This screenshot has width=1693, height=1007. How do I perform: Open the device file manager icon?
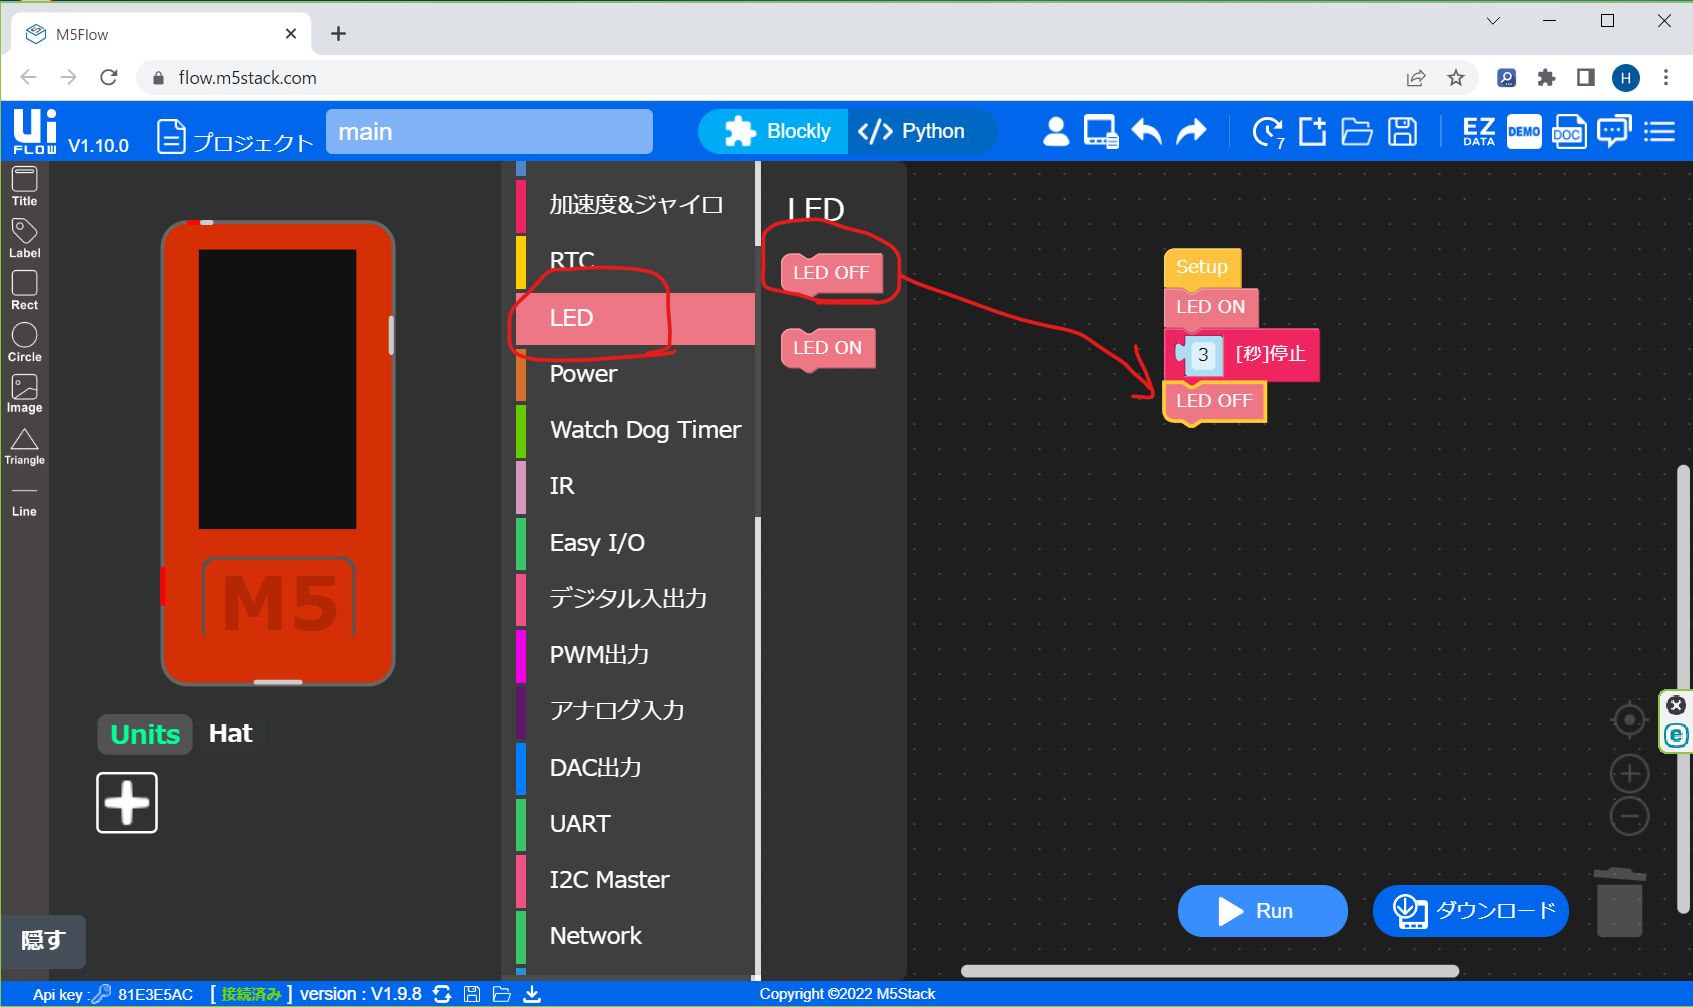click(x=1101, y=131)
